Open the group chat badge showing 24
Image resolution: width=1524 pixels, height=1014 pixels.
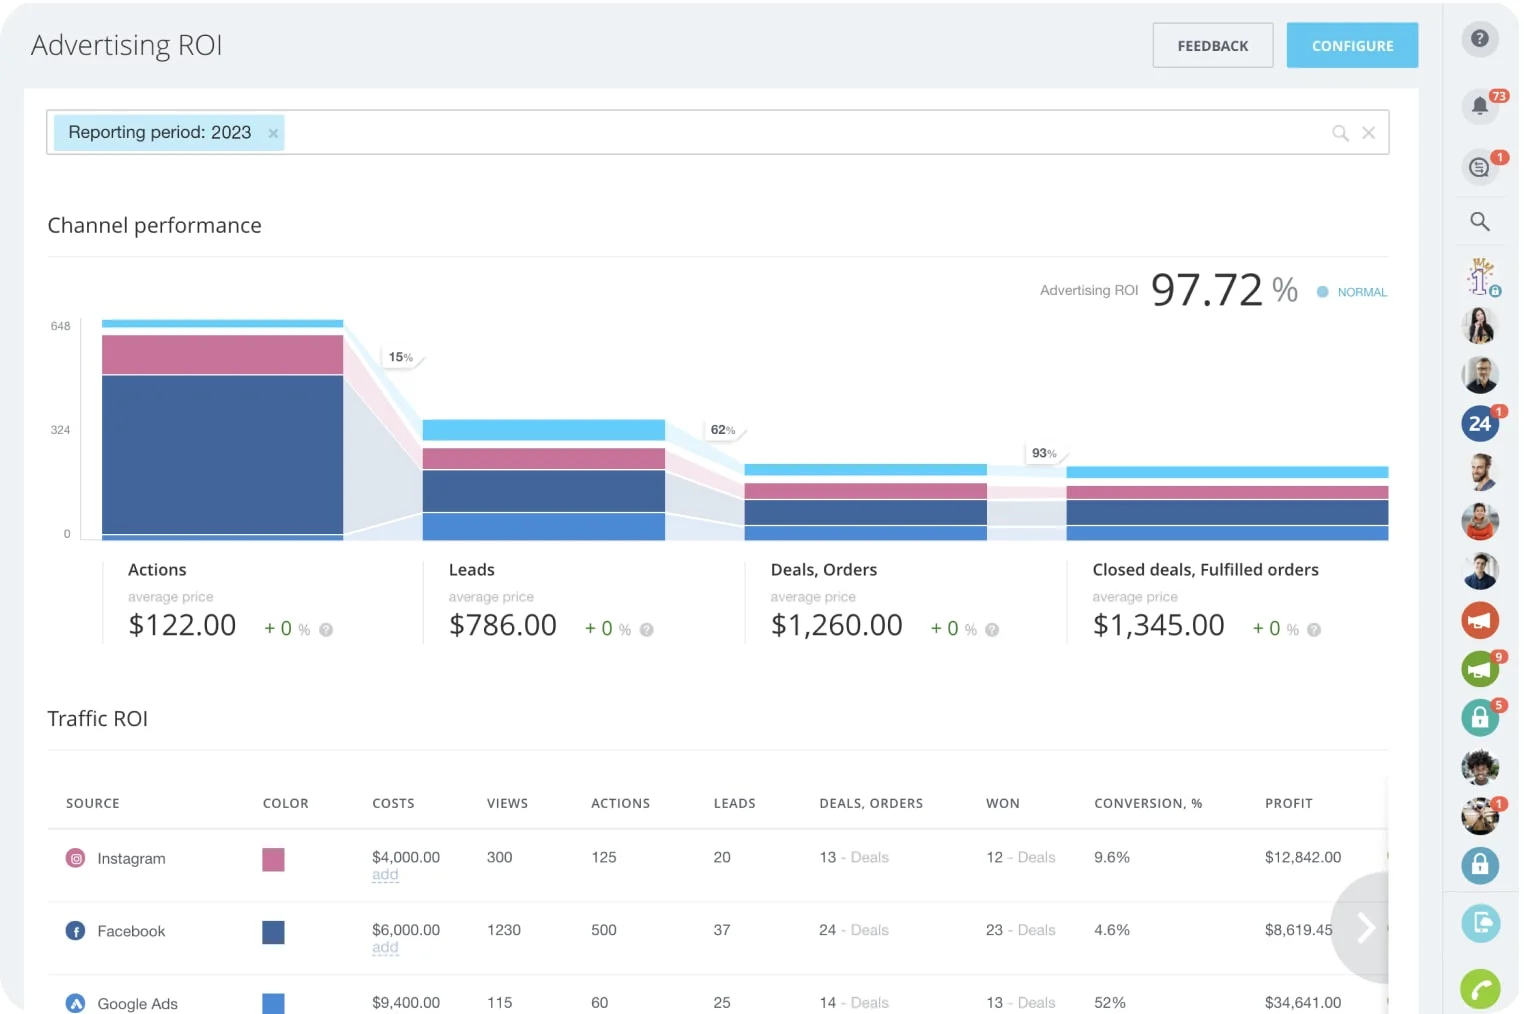[x=1480, y=423]
